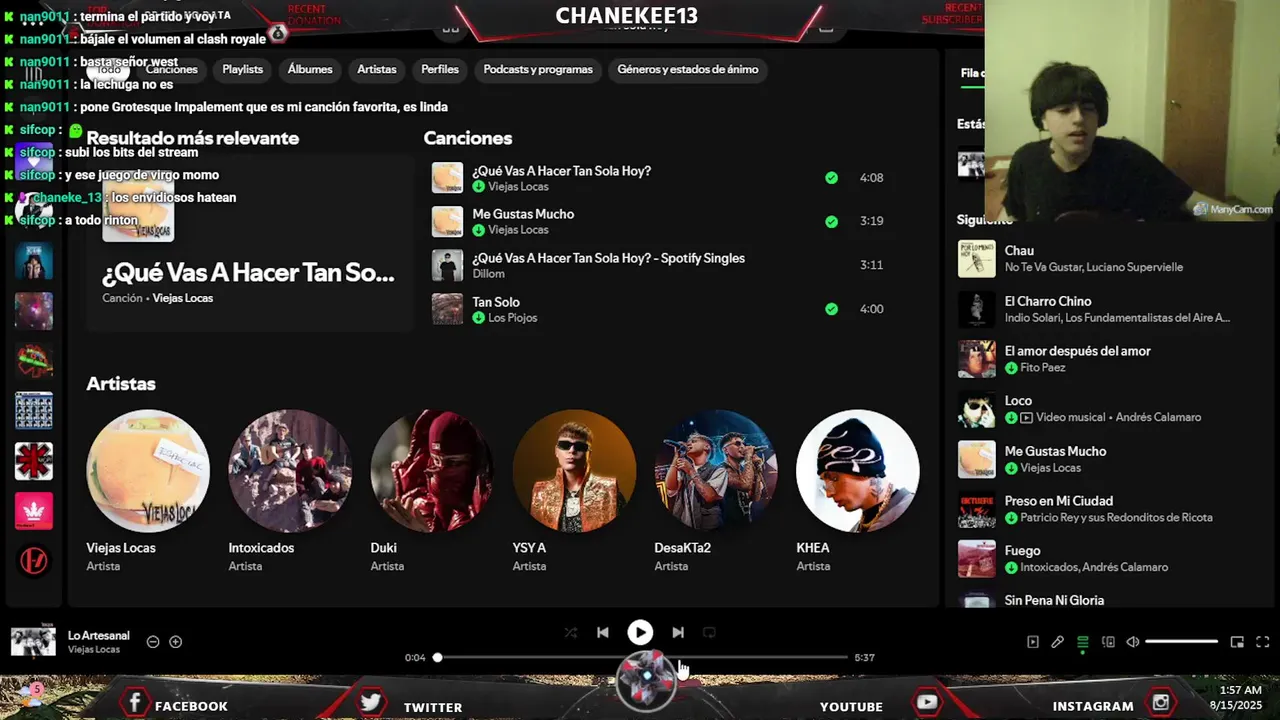The image size is (1280, 720).
Task: Click the Facebook icon in overlay
Action: [x=135, y=703]
